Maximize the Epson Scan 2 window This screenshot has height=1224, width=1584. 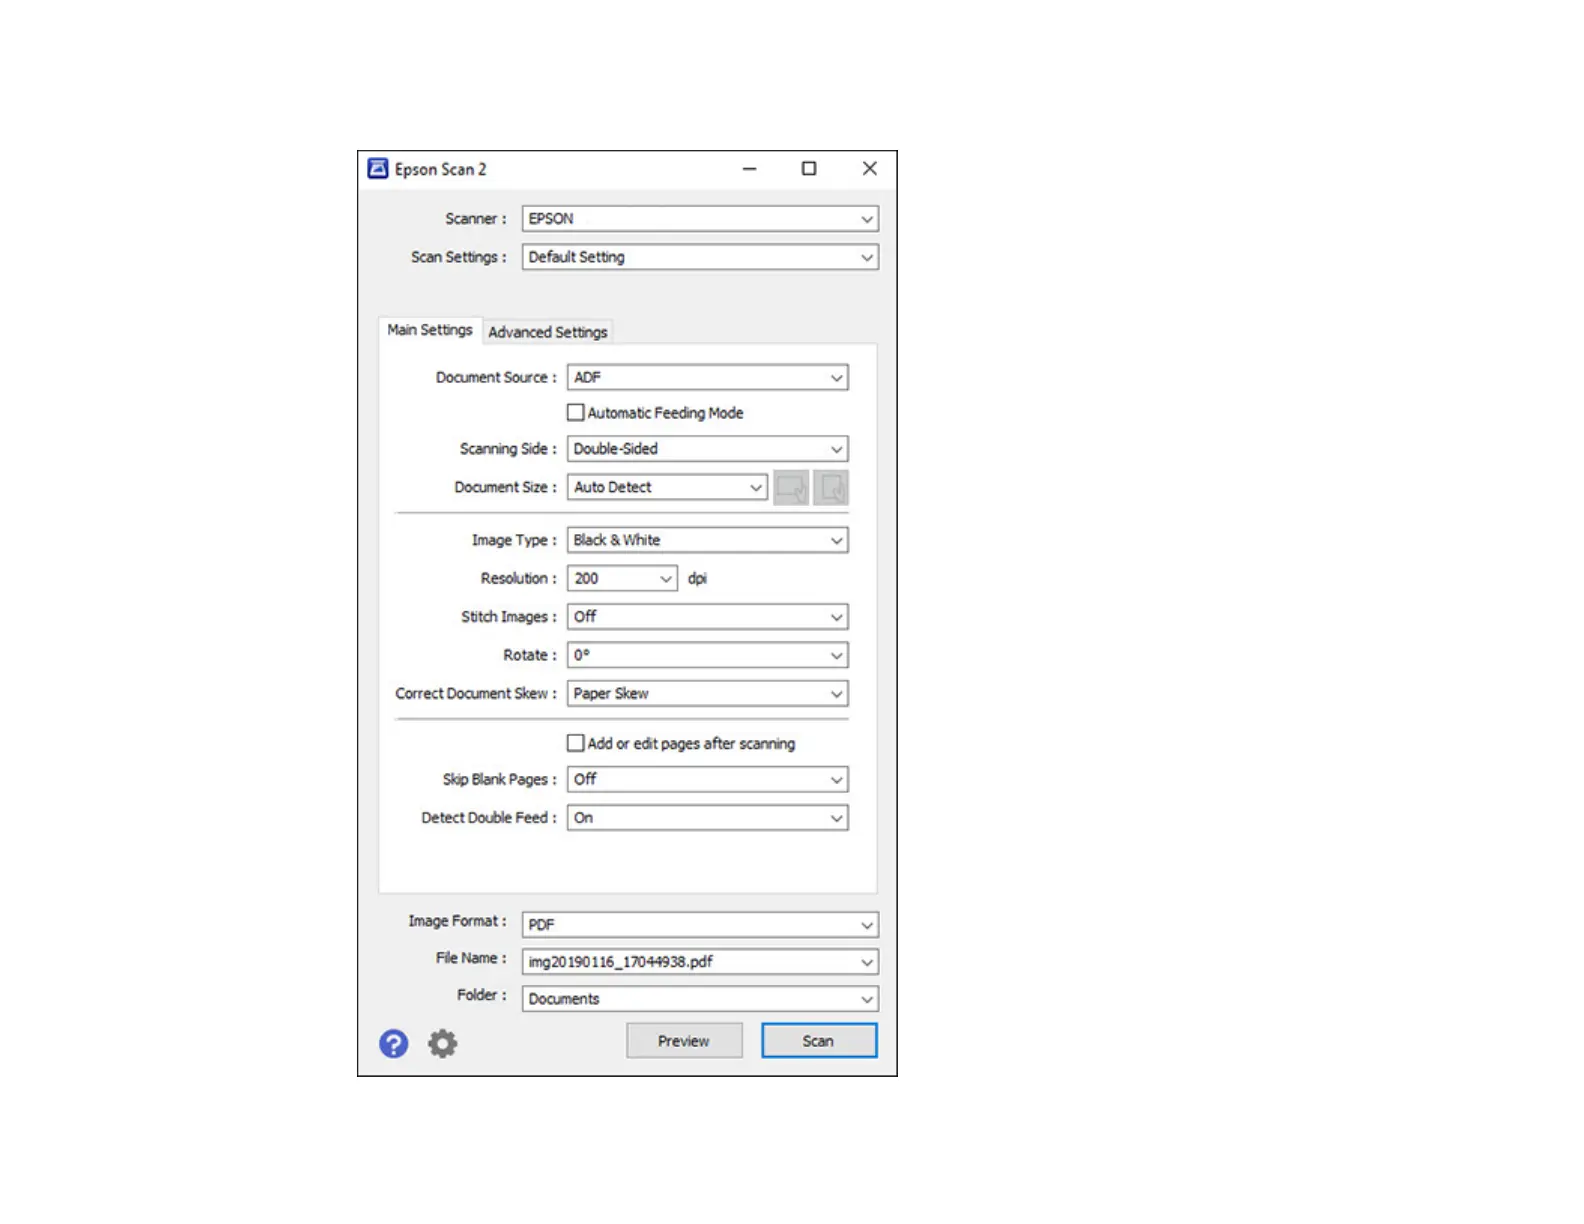point(809,169)
